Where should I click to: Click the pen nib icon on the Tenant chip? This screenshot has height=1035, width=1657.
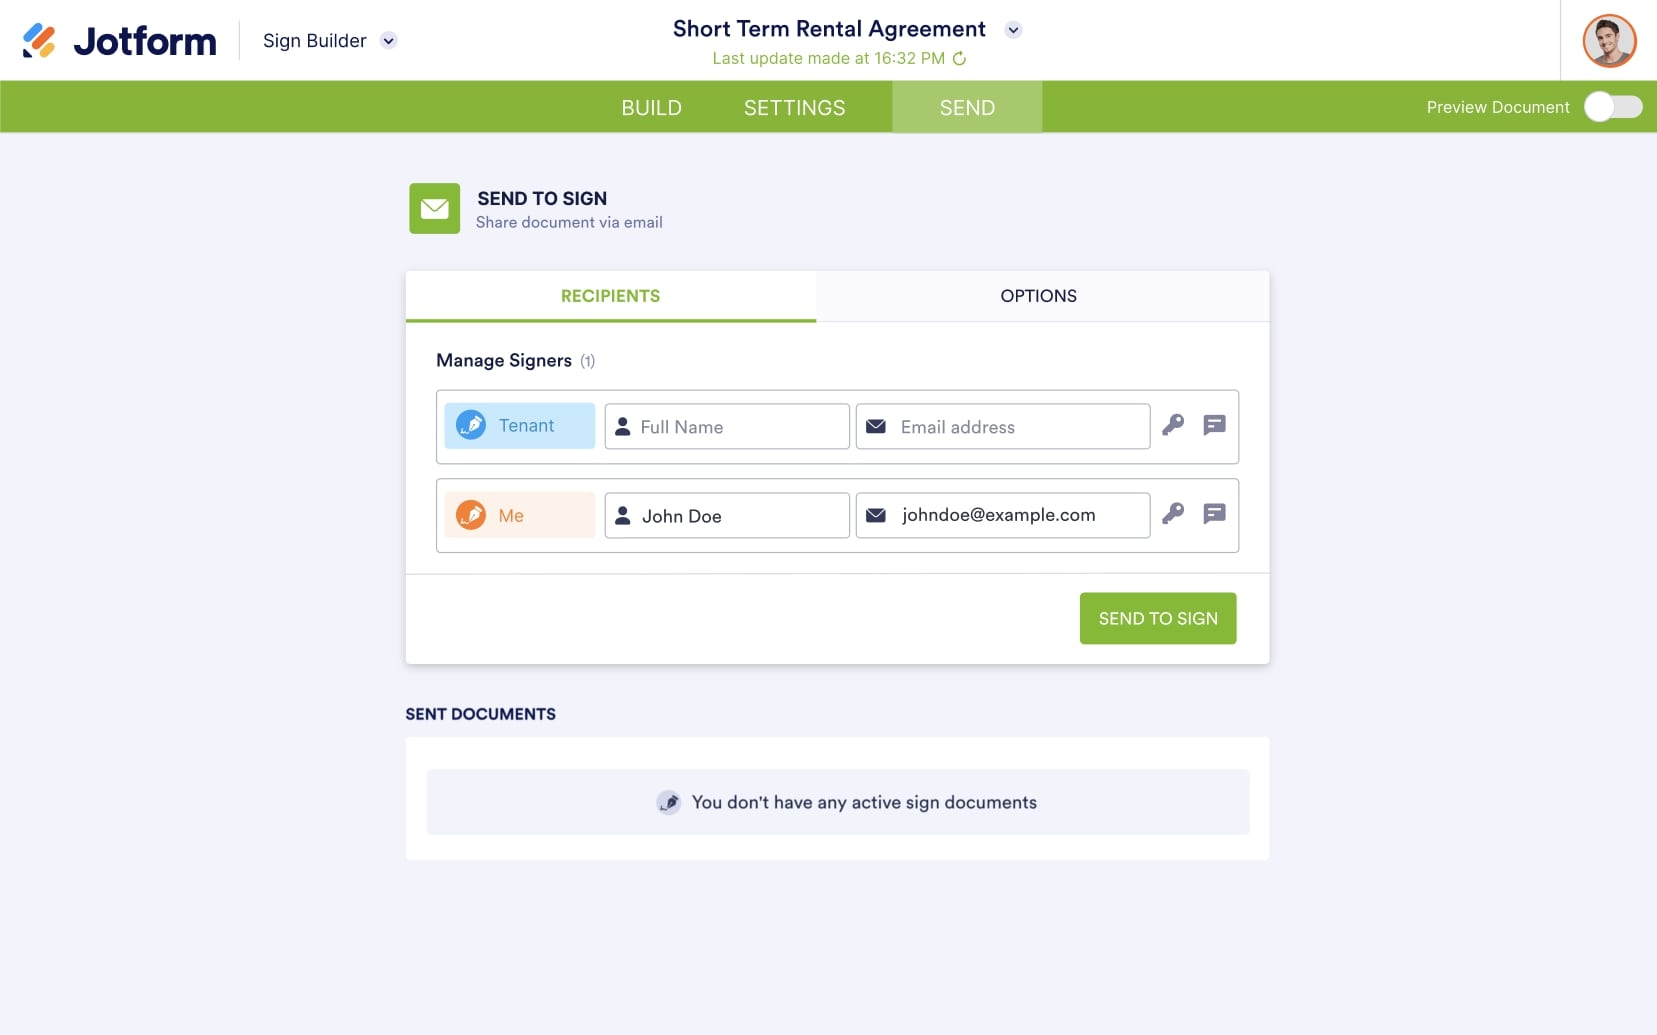coord(471,425)
